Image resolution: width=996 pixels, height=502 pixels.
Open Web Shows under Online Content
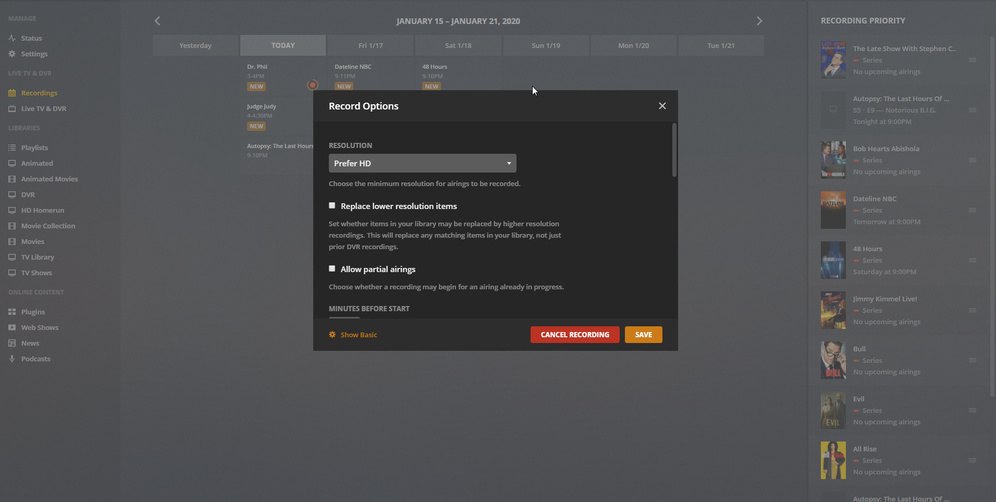click(x=33, y=328)
